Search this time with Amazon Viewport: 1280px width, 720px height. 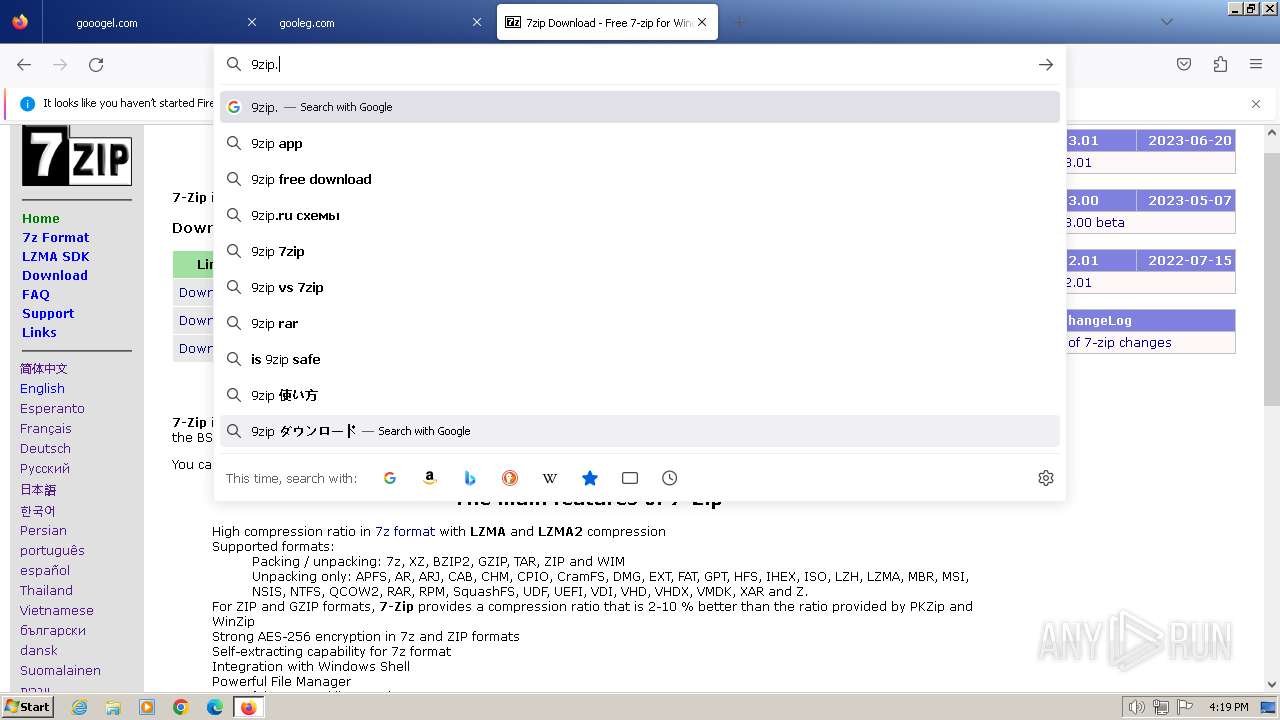tap(430, 478)
